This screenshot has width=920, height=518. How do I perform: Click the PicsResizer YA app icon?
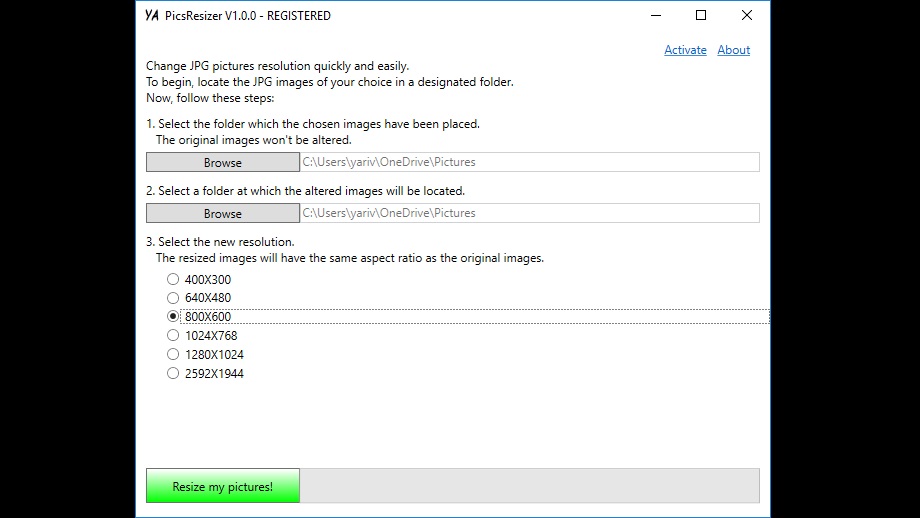pos(152,16)
